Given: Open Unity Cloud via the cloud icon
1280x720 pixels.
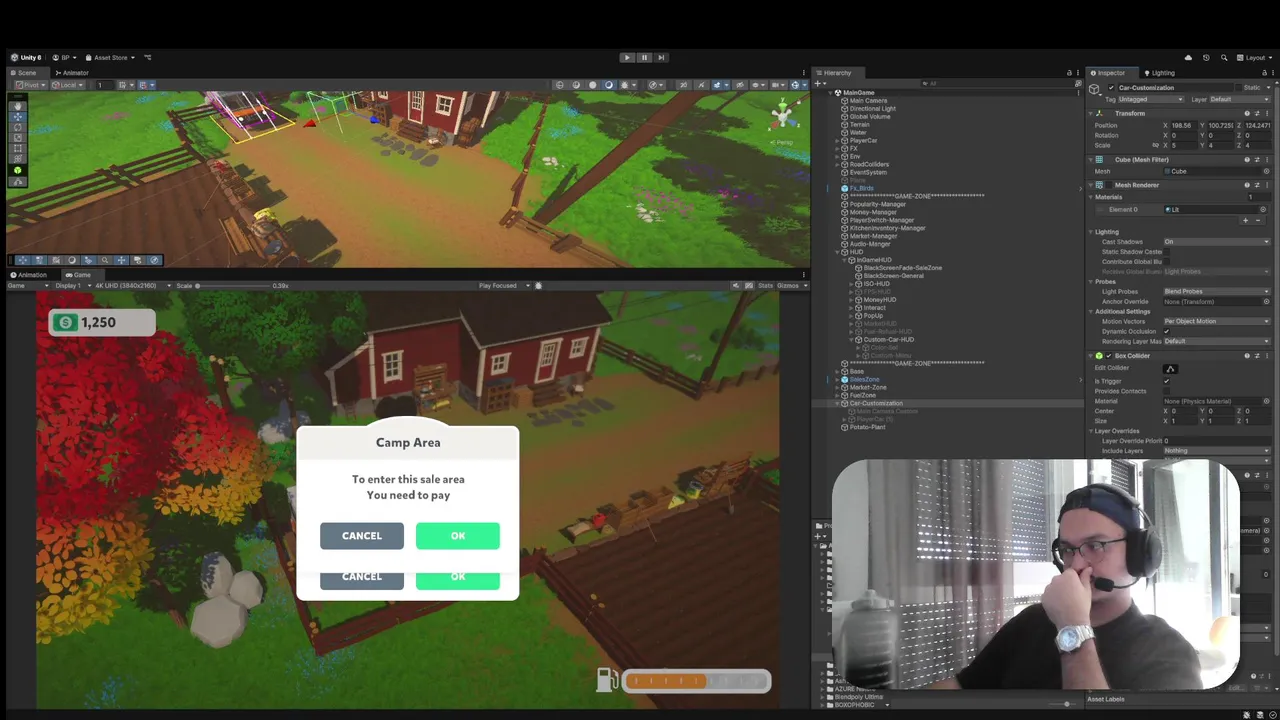Looking at the screenshot, I should click(x=1188, y=58).
